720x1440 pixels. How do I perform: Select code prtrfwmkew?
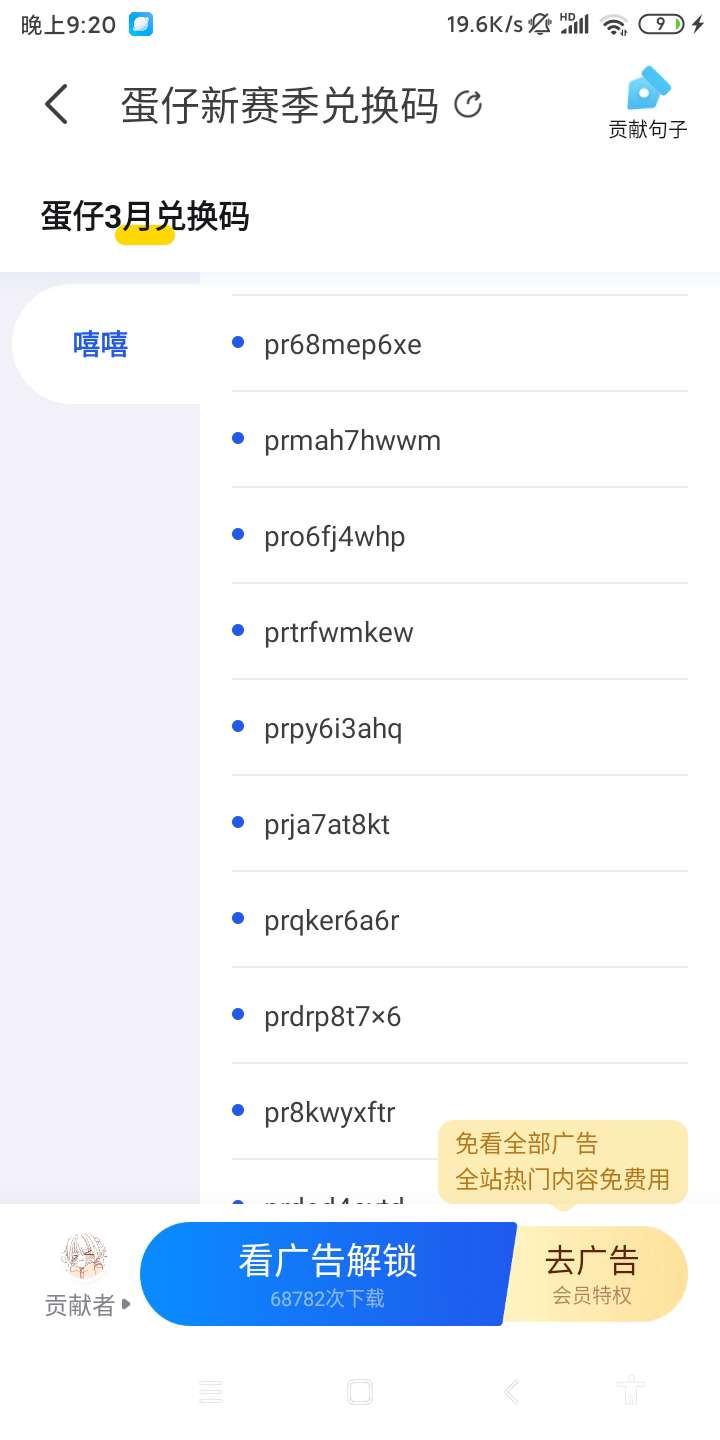[x=339, y=633]
